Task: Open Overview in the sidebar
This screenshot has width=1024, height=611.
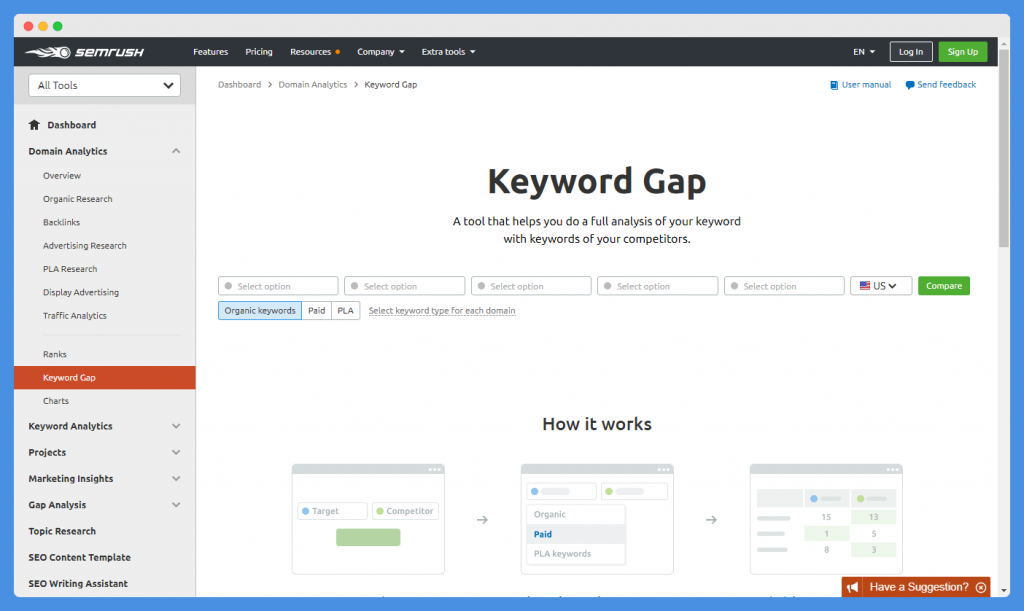Action: (62, 176)
